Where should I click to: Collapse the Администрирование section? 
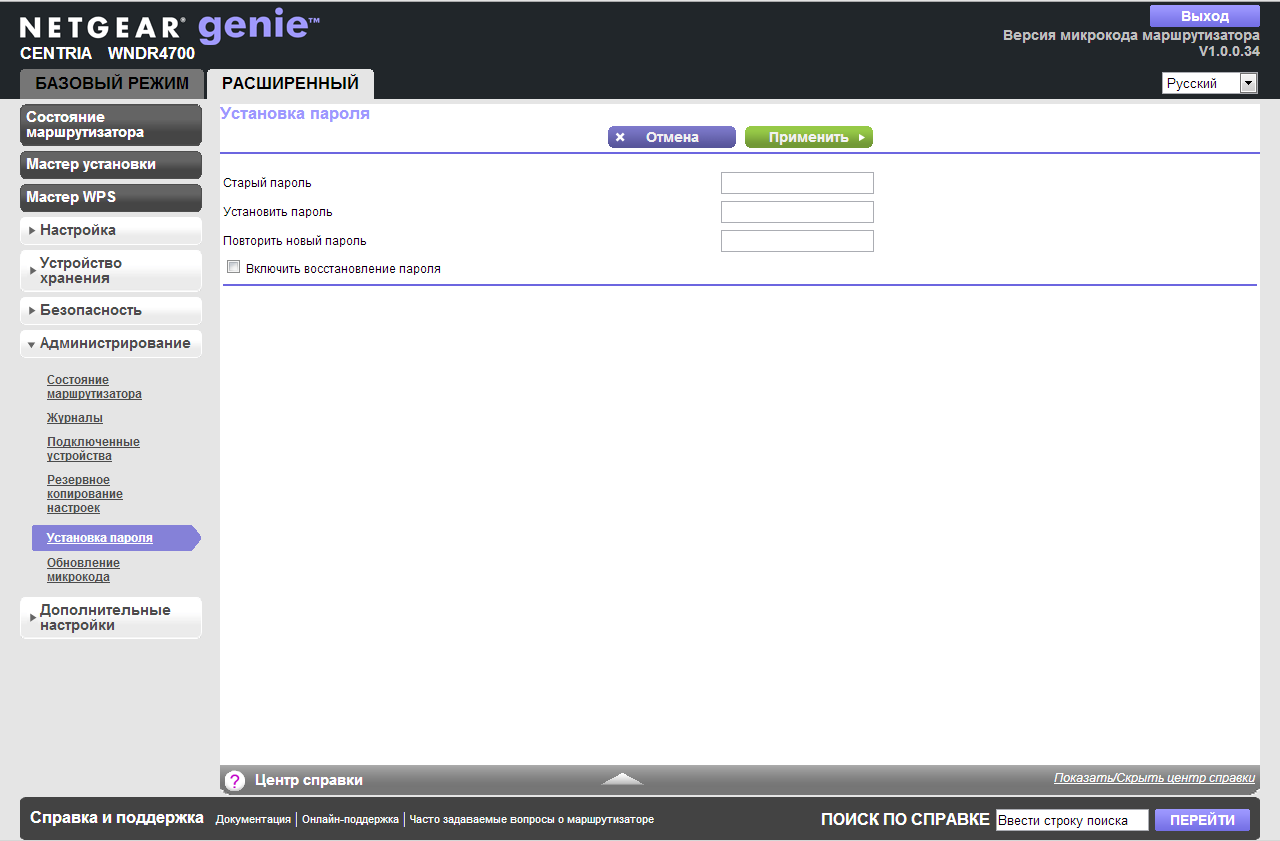(111, 343)
